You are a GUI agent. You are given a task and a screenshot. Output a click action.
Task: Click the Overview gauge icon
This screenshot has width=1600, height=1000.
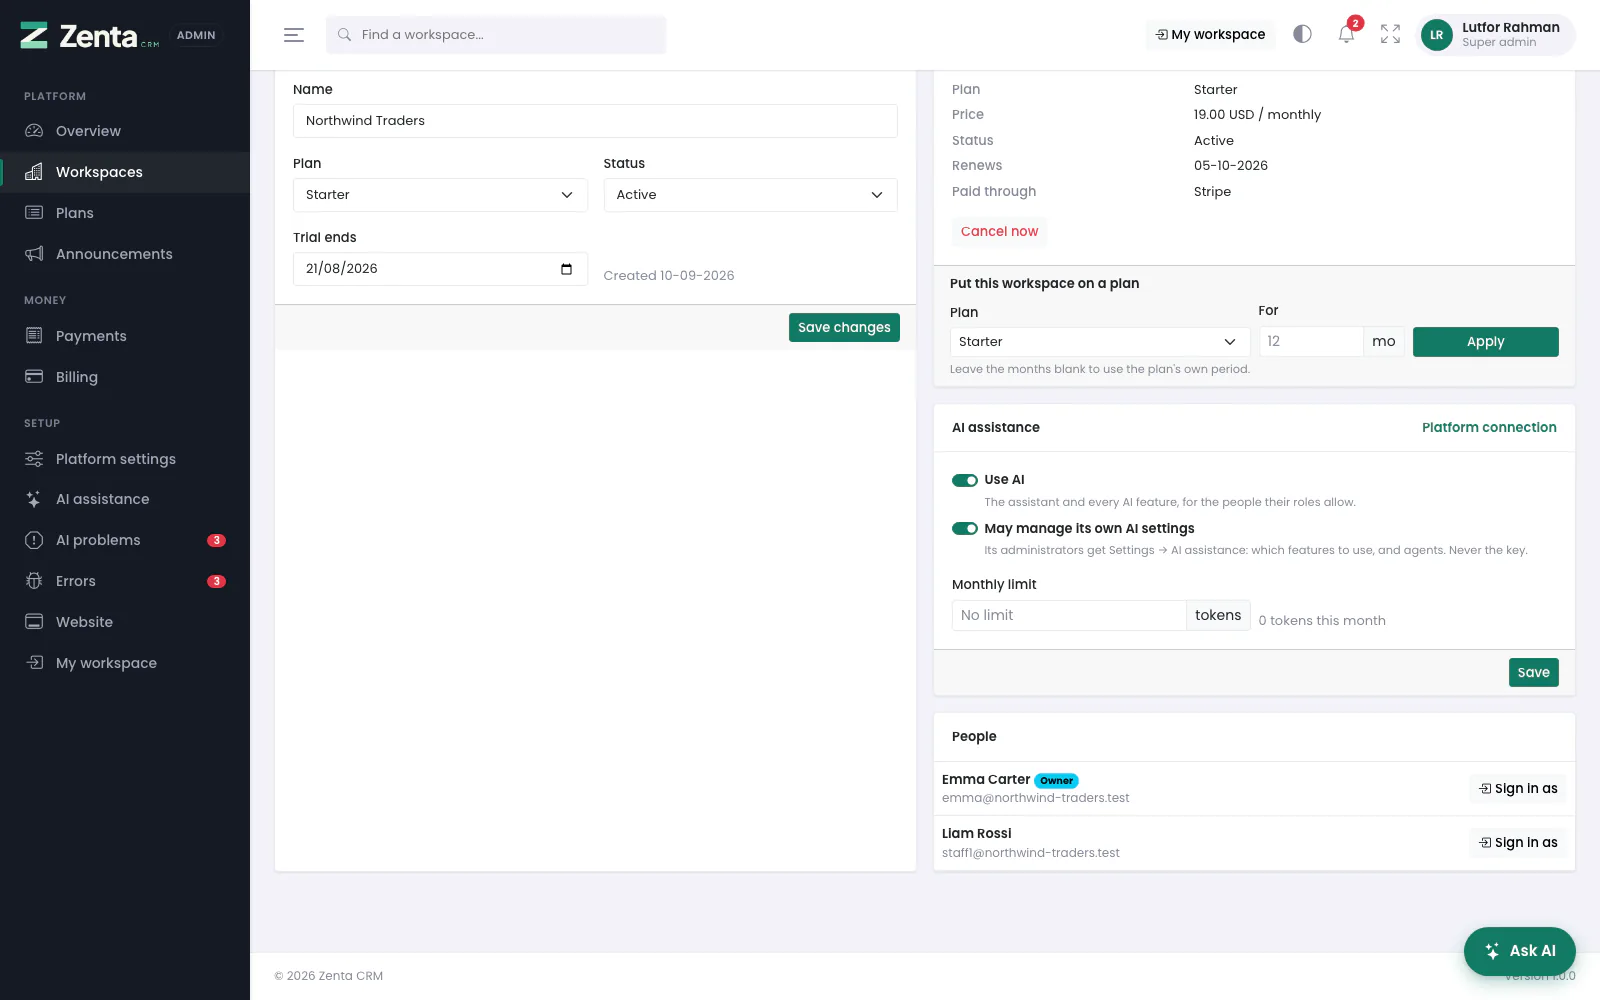tap(34, 131)
